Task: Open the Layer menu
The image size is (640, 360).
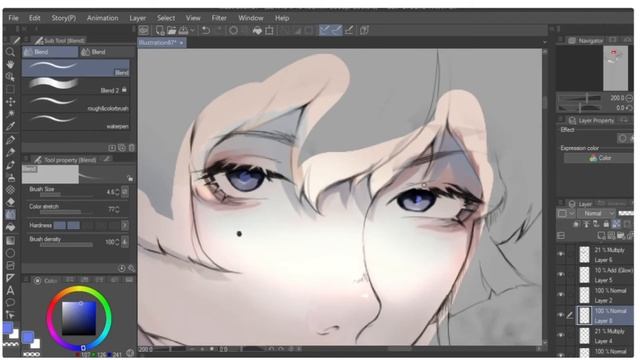Action: (138, 18)
